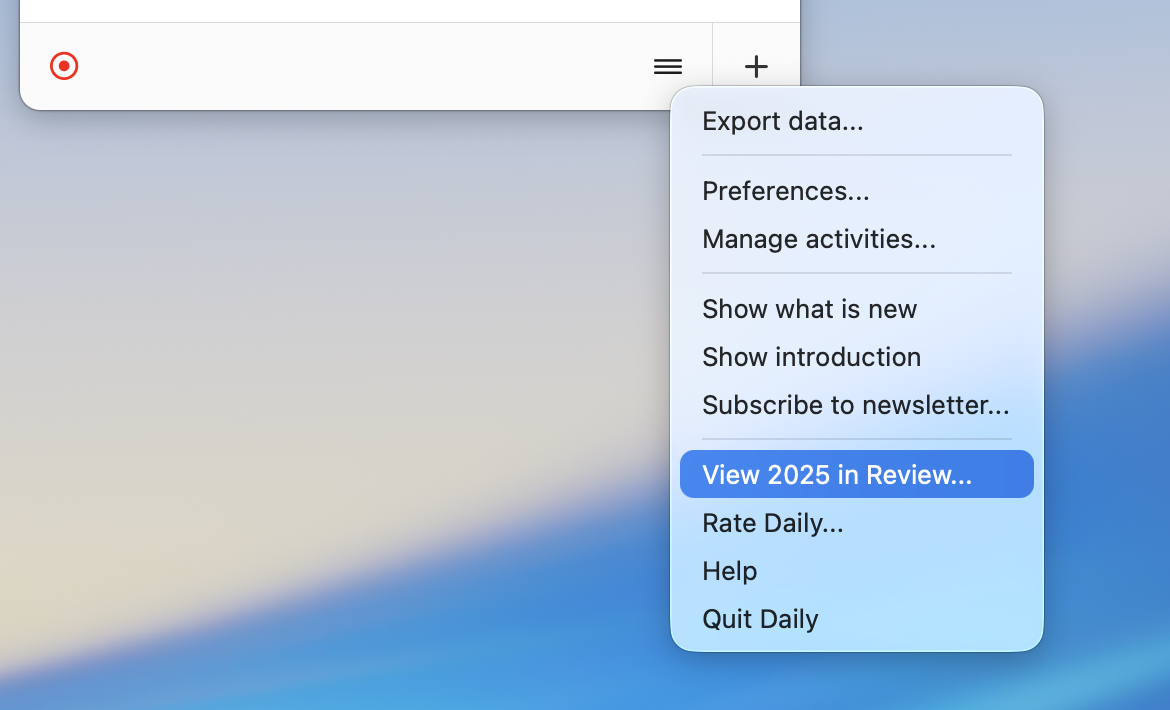Image resolution: width=1170 pixels, height=710 pixels.
Task: Click the menu button next to plus
Action: (x=667, y=67)
